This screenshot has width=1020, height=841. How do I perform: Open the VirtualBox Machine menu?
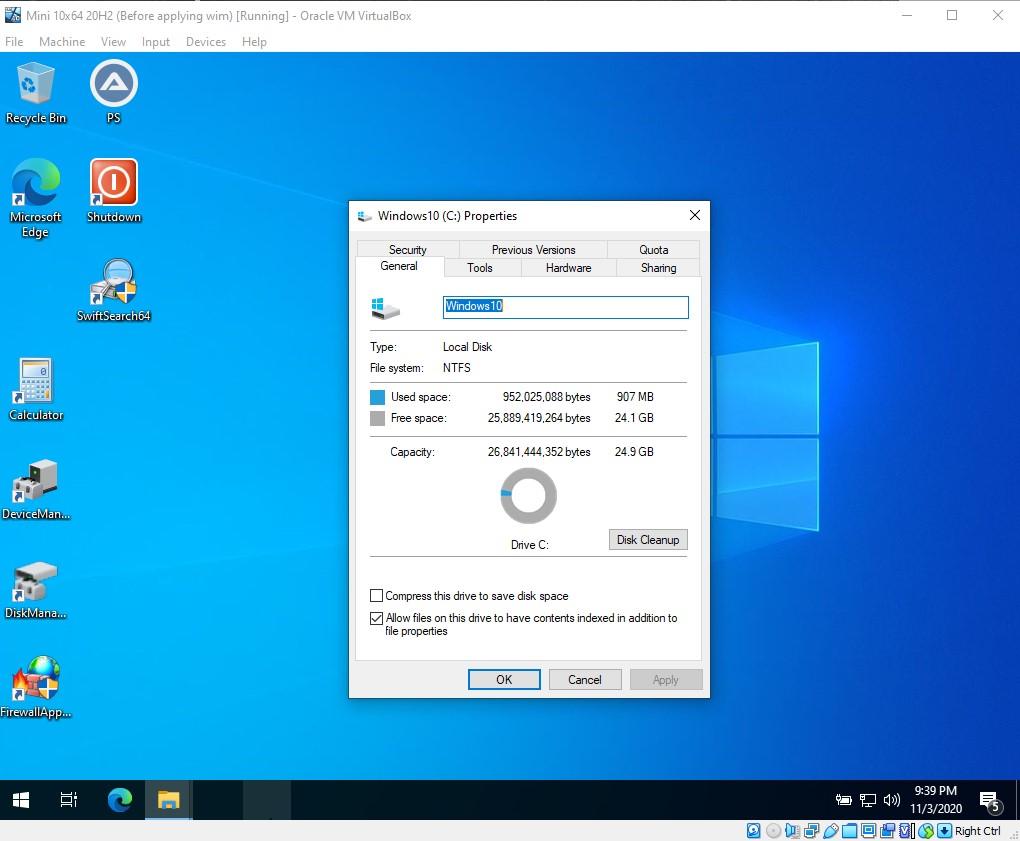62,42
